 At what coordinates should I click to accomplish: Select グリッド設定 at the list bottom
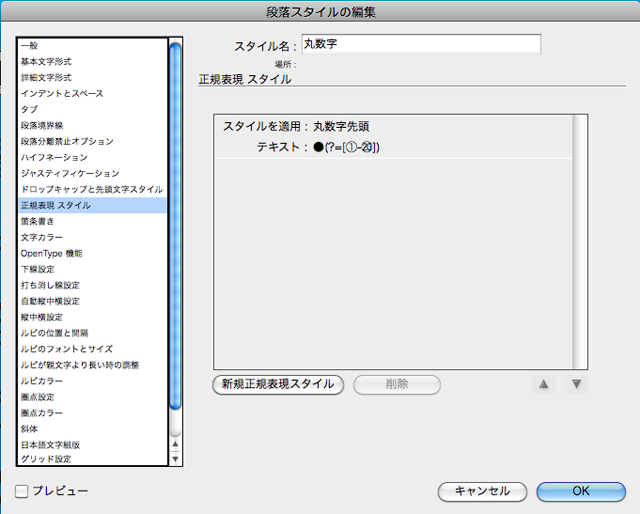[x=46, y=459]
